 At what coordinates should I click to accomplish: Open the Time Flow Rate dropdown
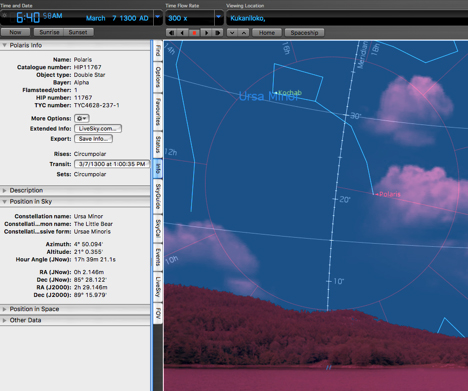(x=219, y=17)
